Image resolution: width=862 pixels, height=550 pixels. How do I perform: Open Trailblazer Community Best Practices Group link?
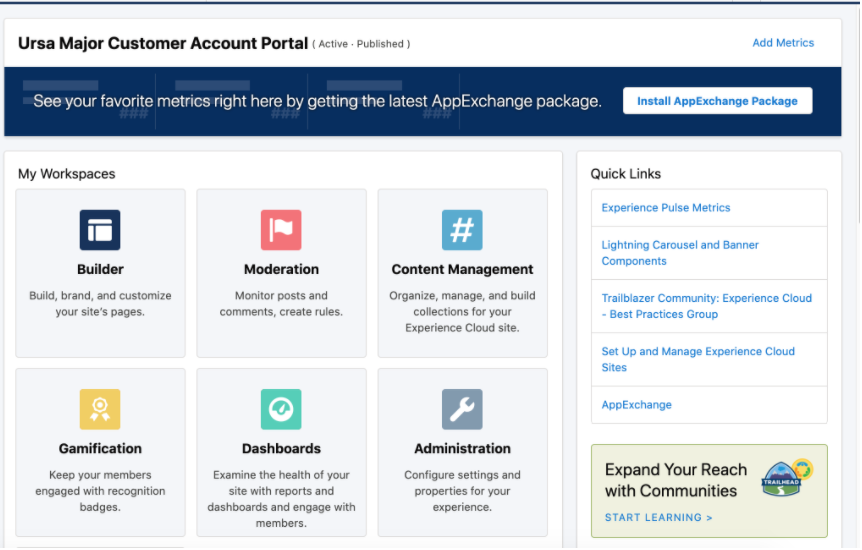[706, 306]
